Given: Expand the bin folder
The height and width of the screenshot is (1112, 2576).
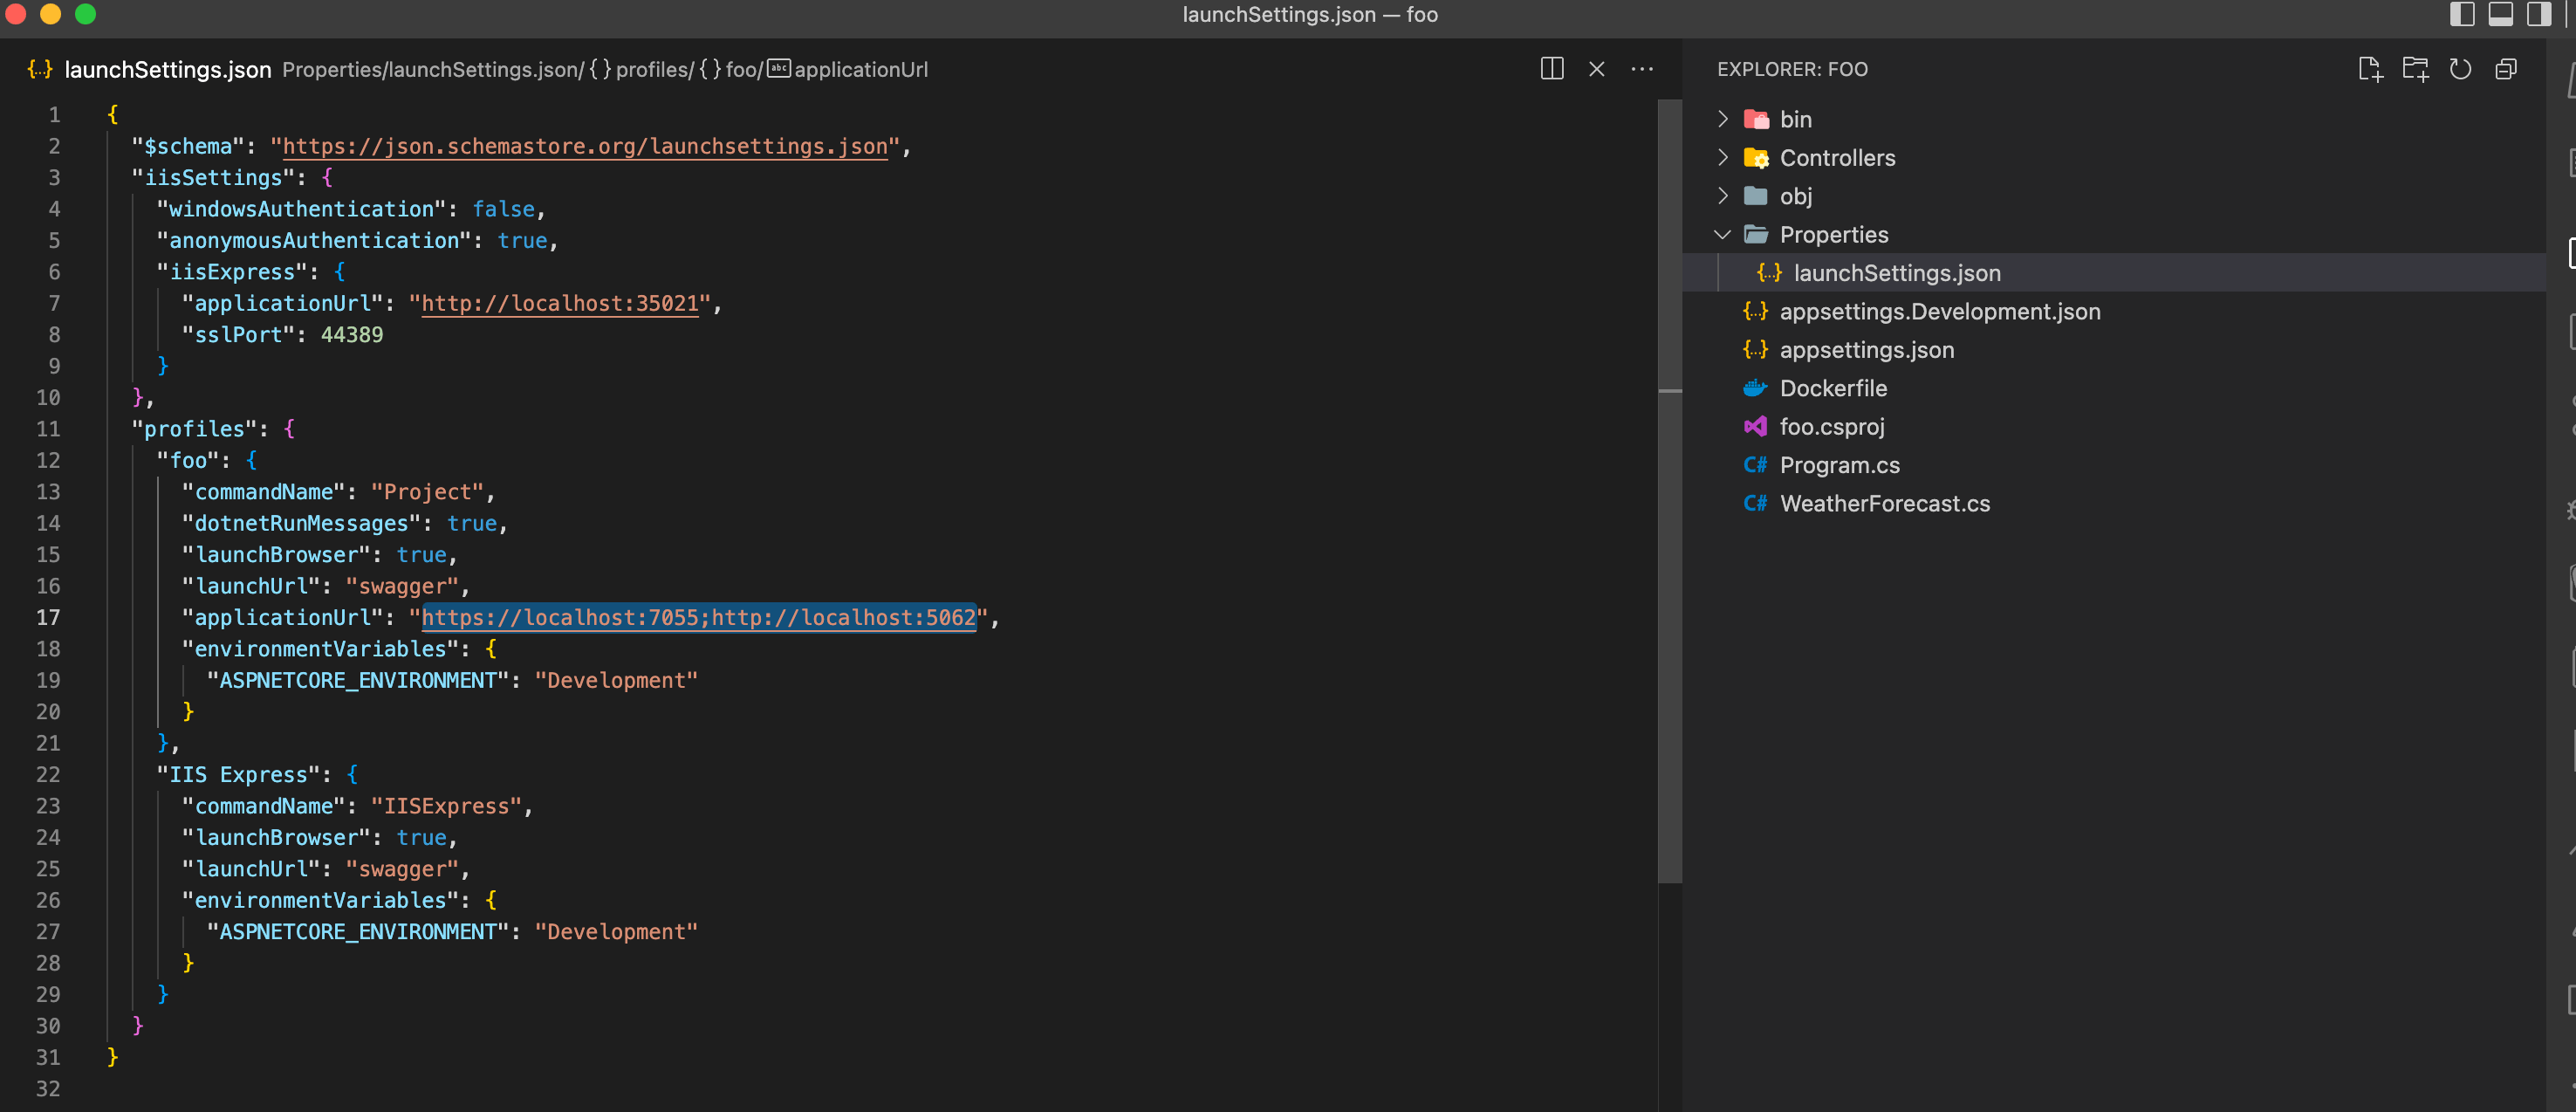Looking at the screenshot, I should 1795,119.
